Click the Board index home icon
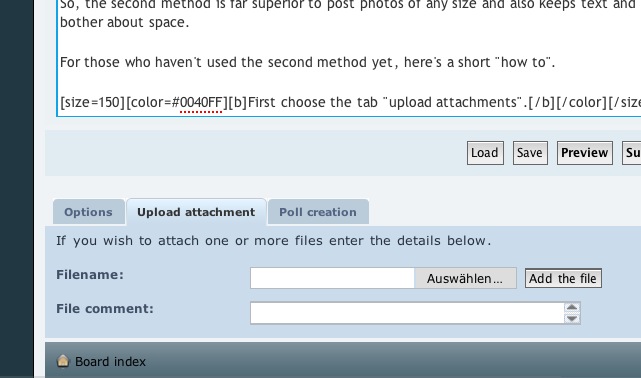The image size is (641, 378). coord(63,361)
